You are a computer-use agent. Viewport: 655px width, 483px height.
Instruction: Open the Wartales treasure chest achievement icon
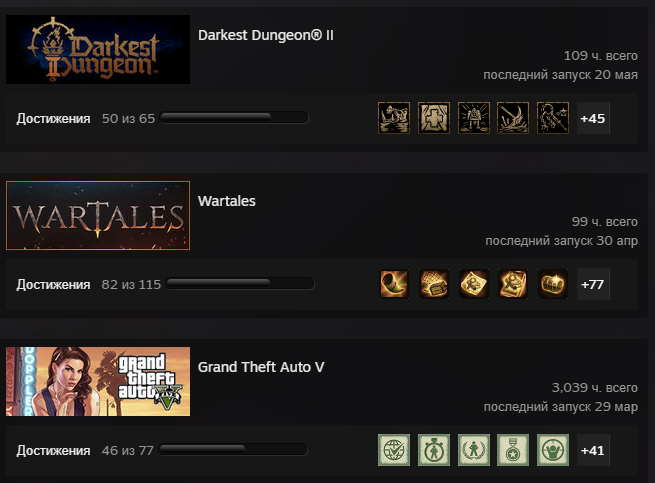(x=553, y=284)
